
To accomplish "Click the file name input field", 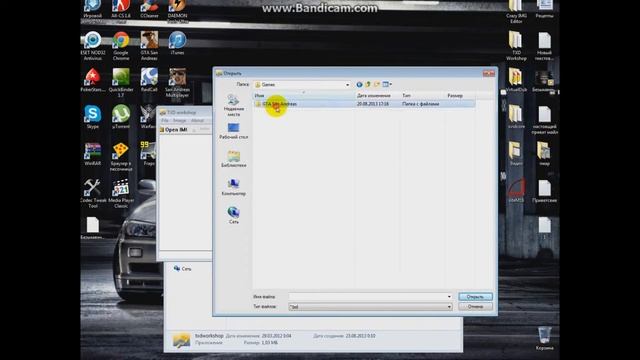I will pos(367,297).
